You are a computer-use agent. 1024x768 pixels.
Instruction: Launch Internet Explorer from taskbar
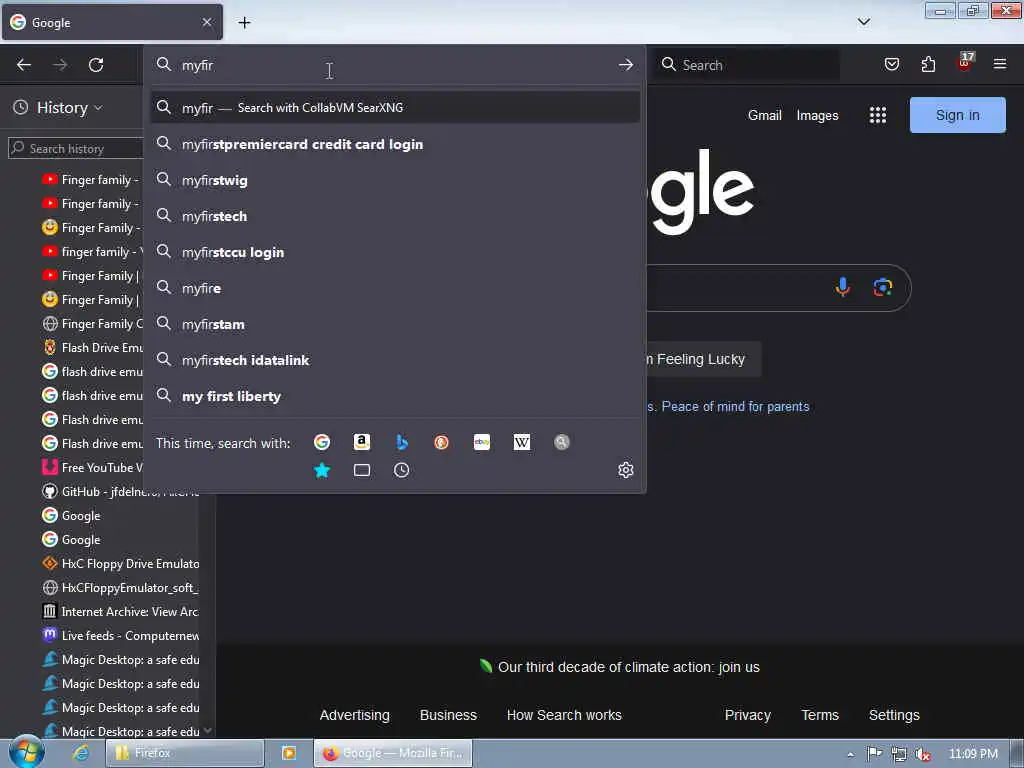pos(81,753)
